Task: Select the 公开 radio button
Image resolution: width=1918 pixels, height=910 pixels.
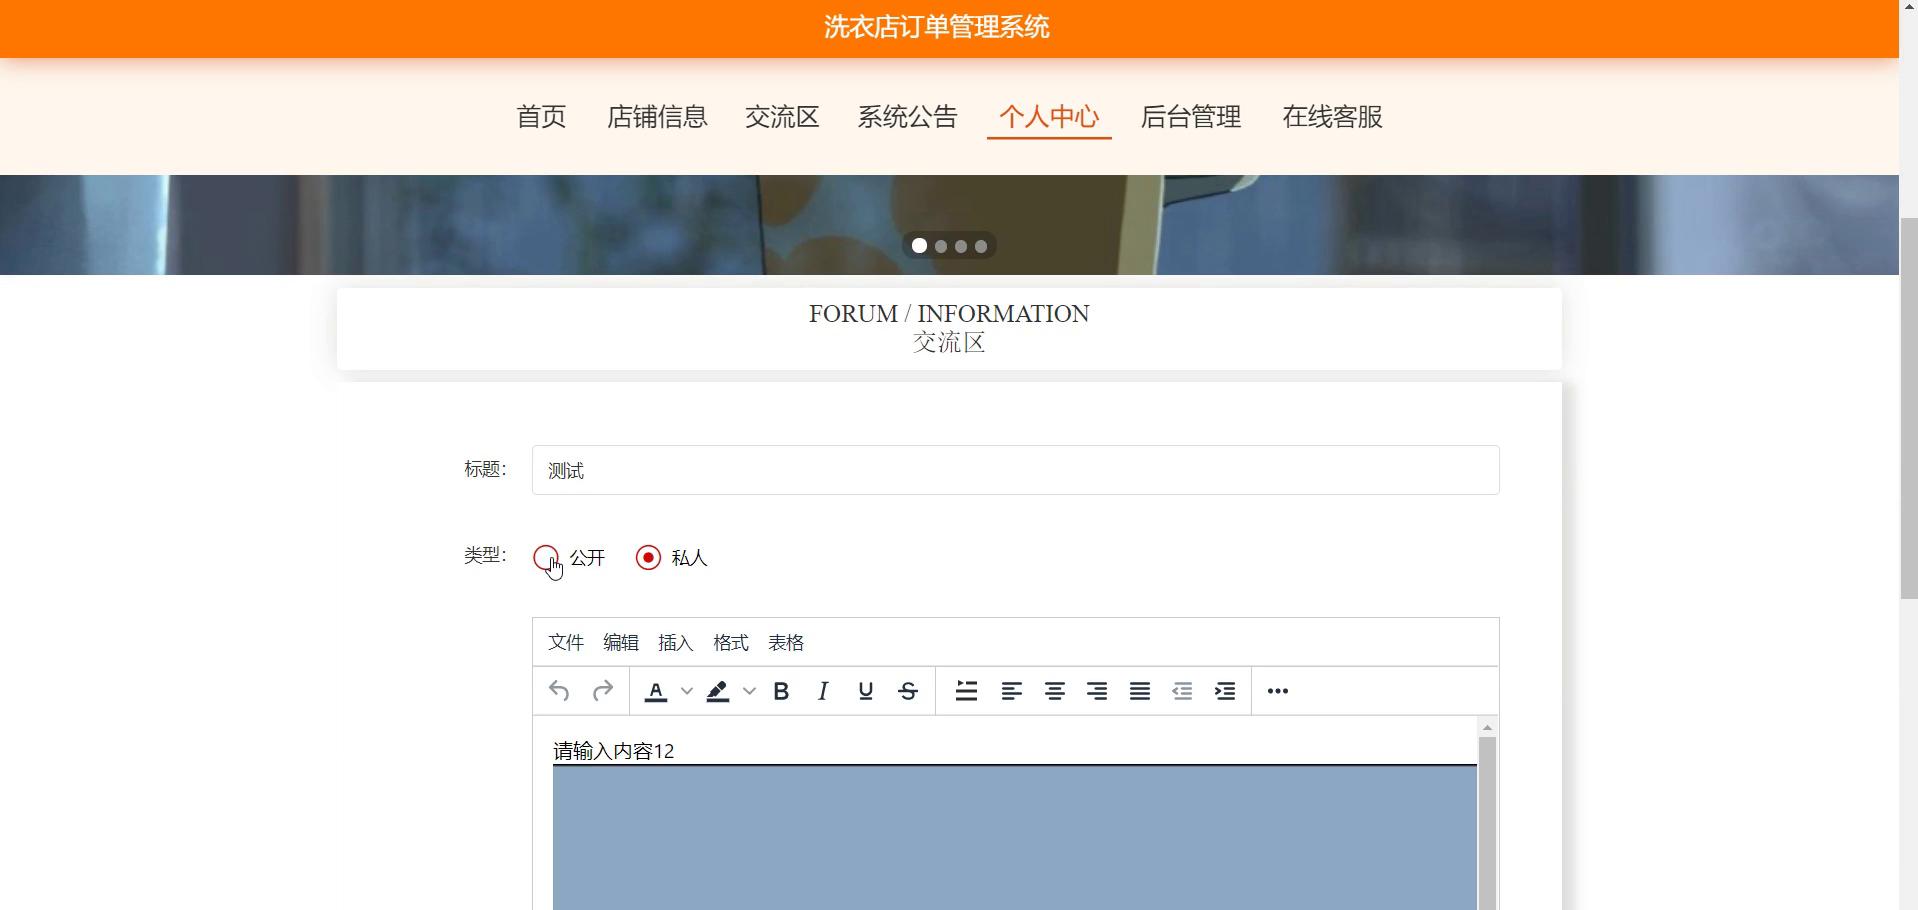Action: point(546,558)
